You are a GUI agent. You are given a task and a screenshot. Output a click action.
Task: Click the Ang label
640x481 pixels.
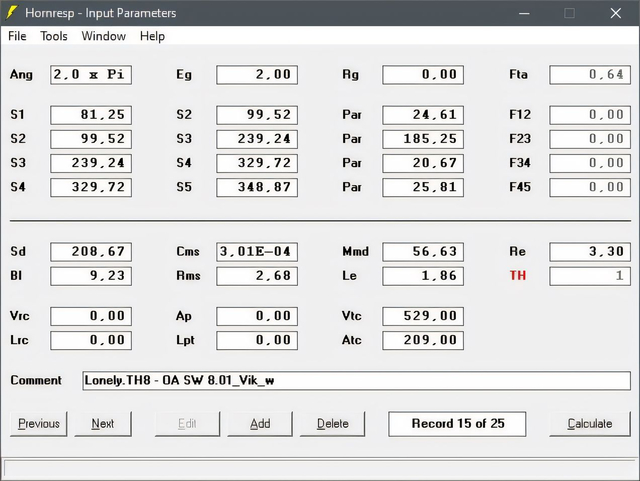(21, 75)
